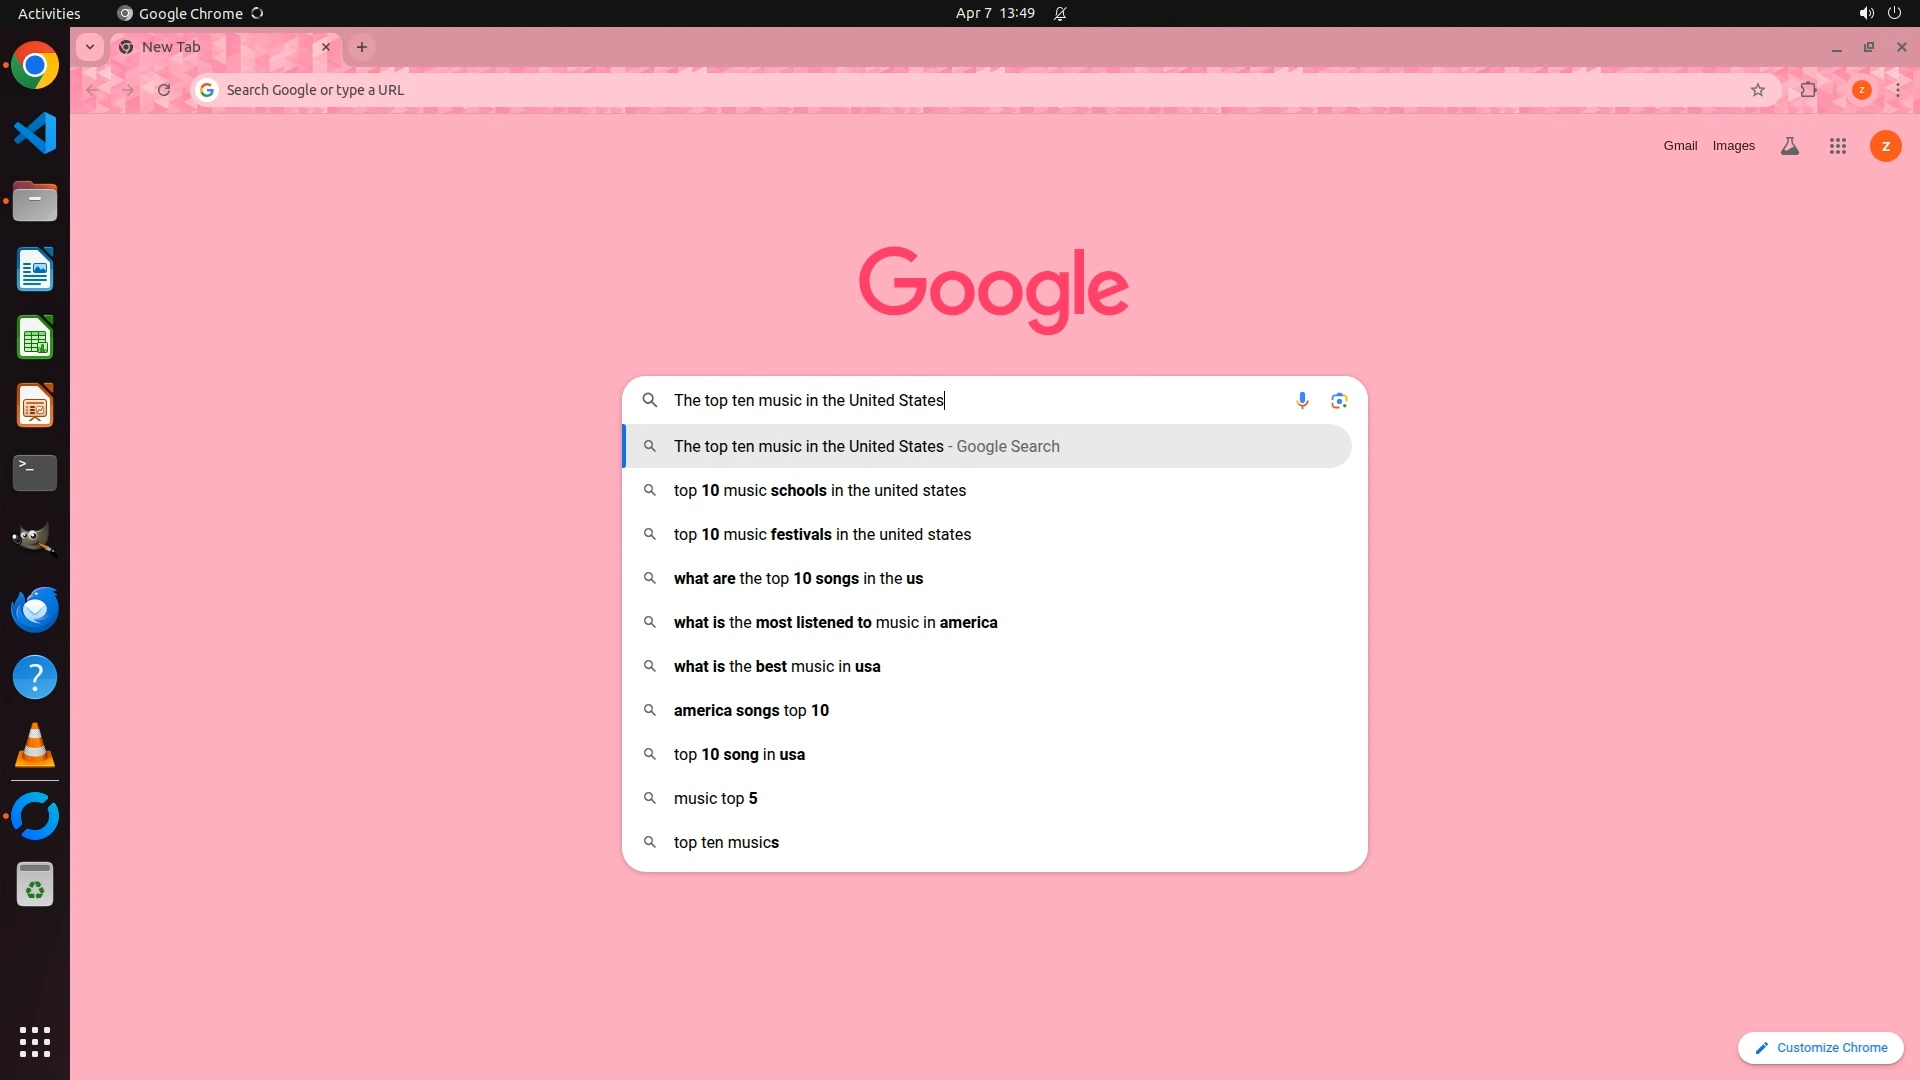
Task: Choose suggestion 'top 10 music schools in the united states'
Action: [819, 490]
